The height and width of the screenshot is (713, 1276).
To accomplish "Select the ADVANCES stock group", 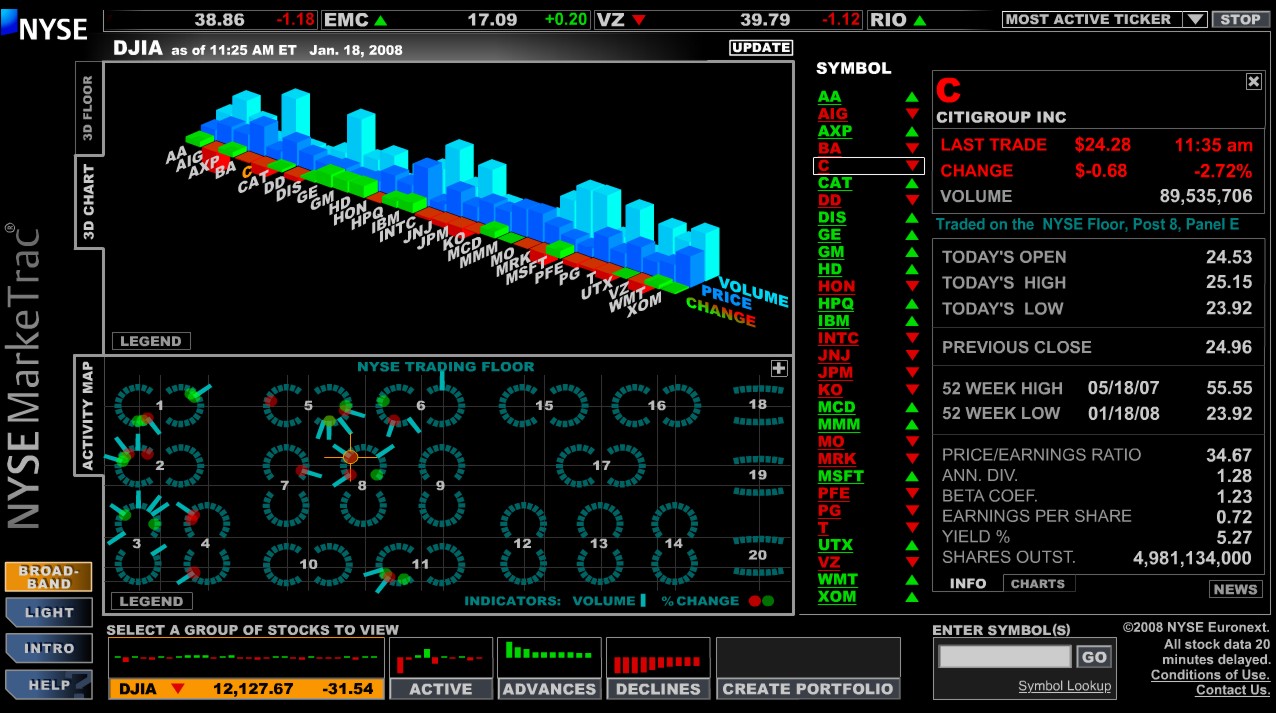I will [x=549, y=689].
